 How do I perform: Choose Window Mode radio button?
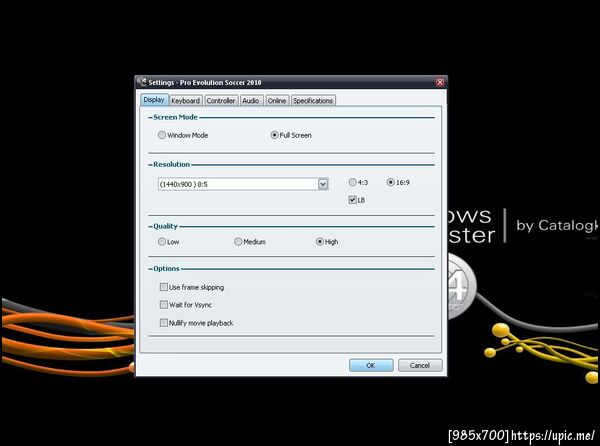coord(162,135)
